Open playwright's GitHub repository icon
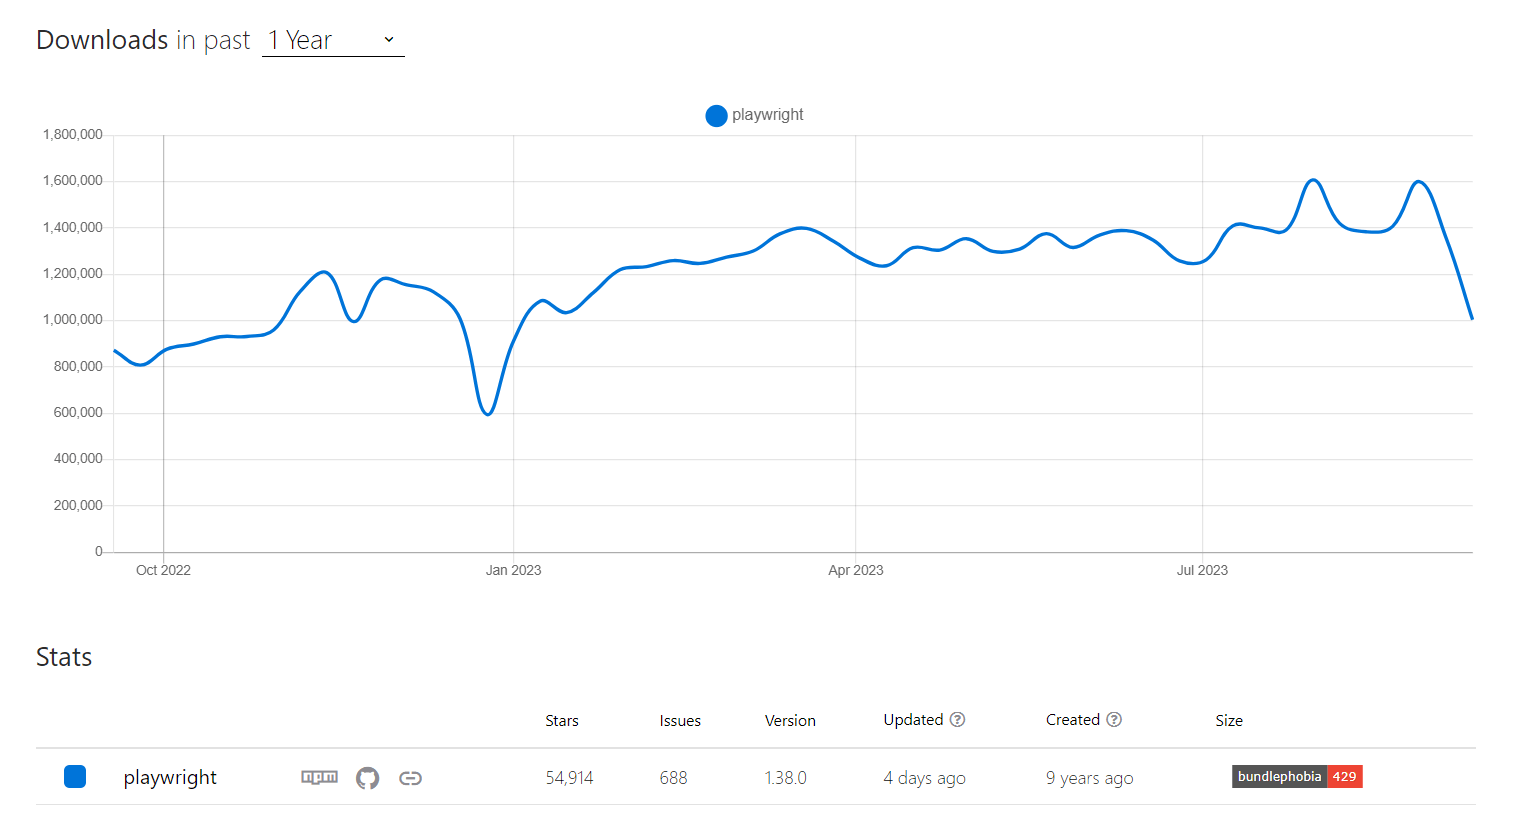Image resolution: width=1540 pixels, height=829 pixels. point(368,778)
